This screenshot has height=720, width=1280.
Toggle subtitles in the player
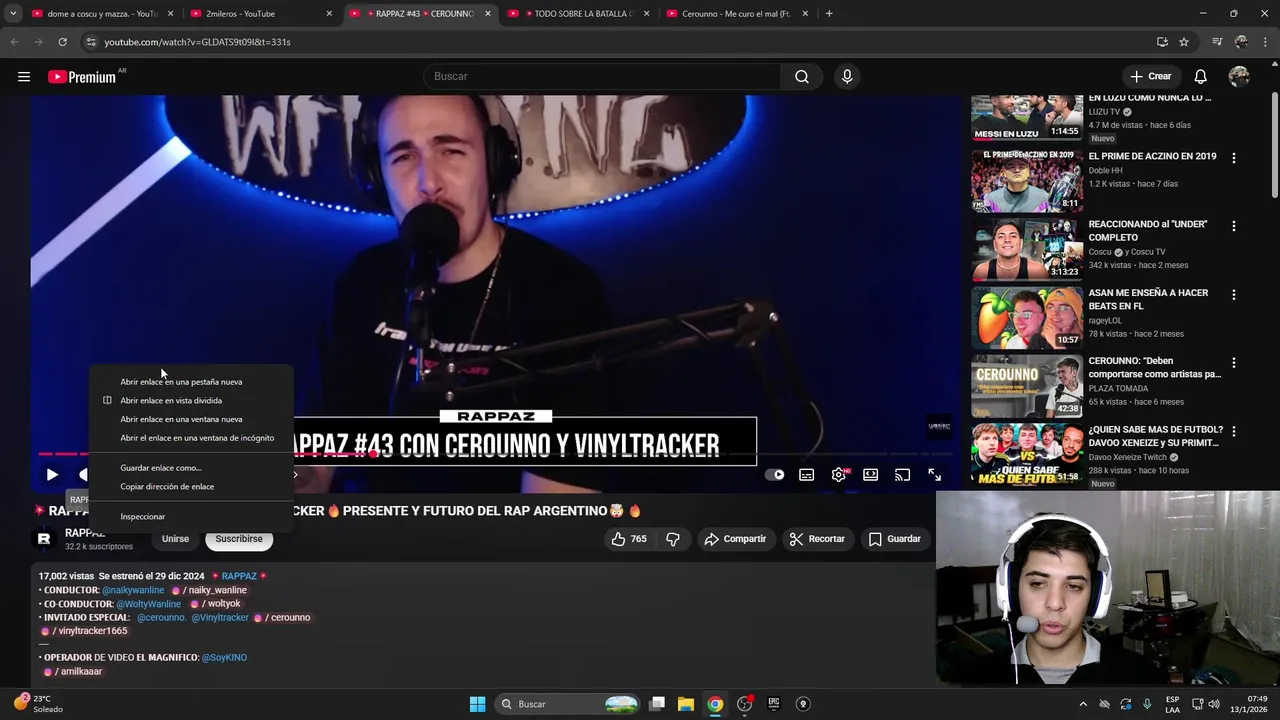point(807,475)
